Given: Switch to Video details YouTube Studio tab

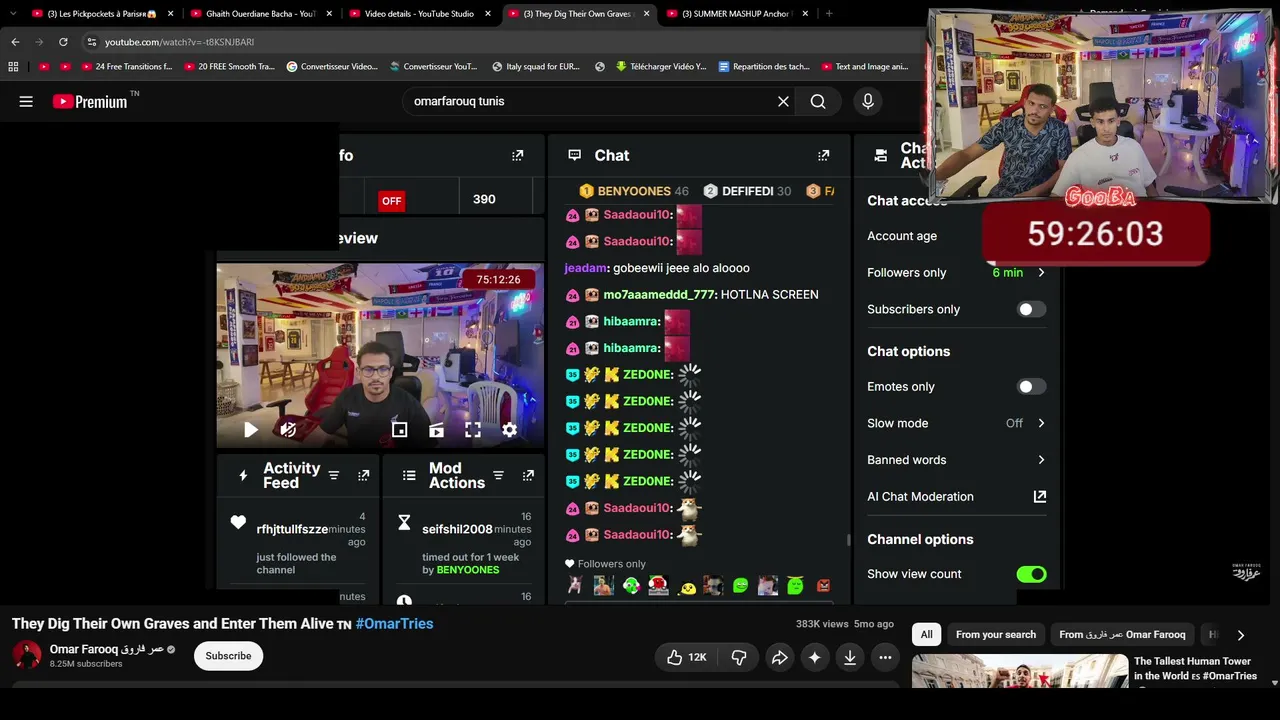Looking at the screenshot, I should pos(419,14).
